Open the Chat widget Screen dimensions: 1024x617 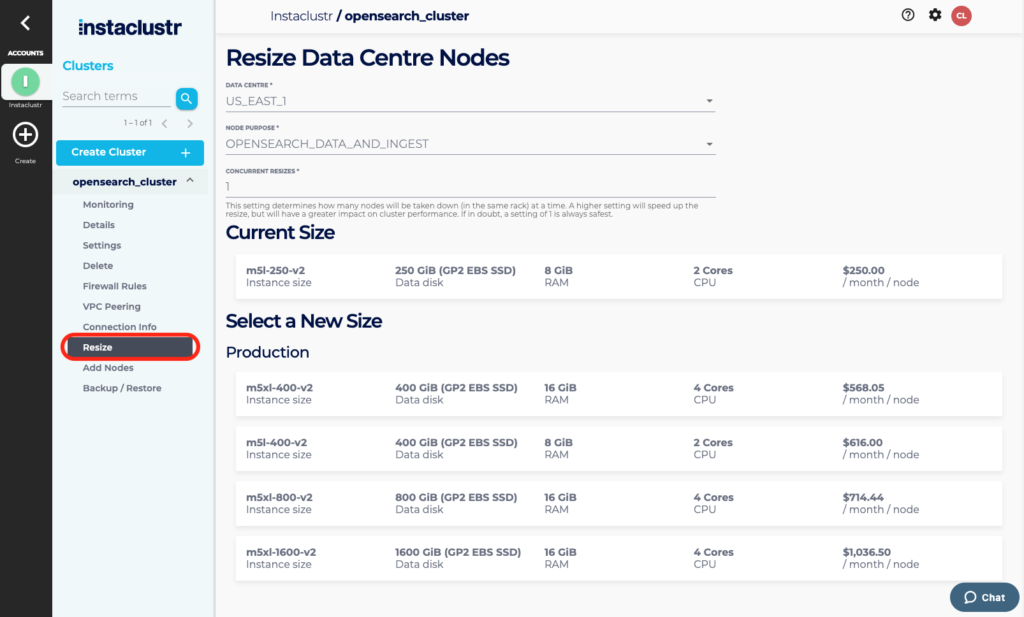click(984, 597)
